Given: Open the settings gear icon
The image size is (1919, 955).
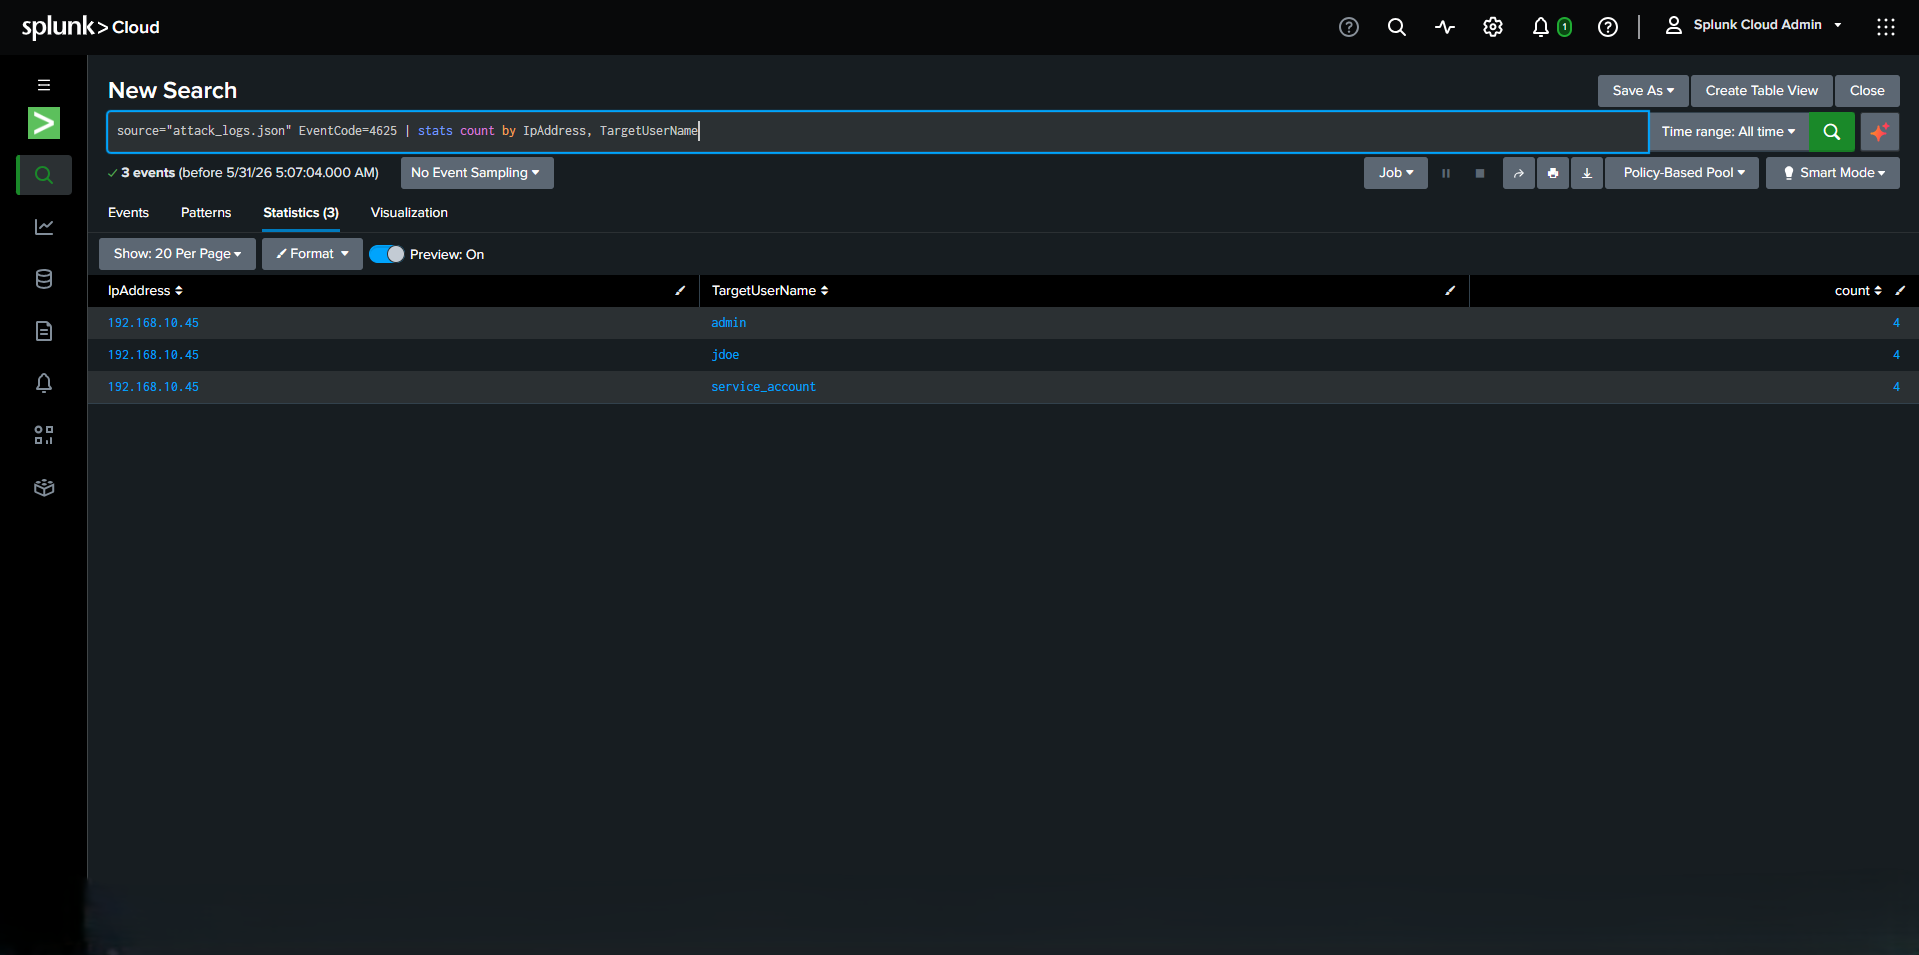Looking at the screenshot, I should [x=1493, y=27].
